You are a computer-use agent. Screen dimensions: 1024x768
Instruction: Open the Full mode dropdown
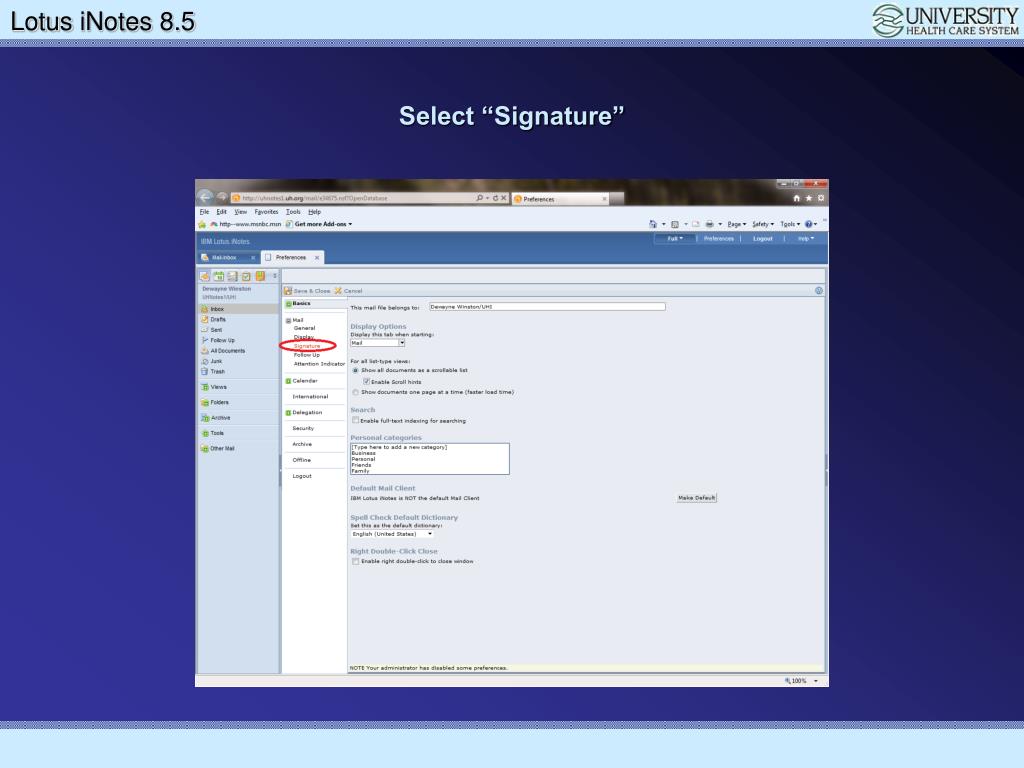[675, 239]
